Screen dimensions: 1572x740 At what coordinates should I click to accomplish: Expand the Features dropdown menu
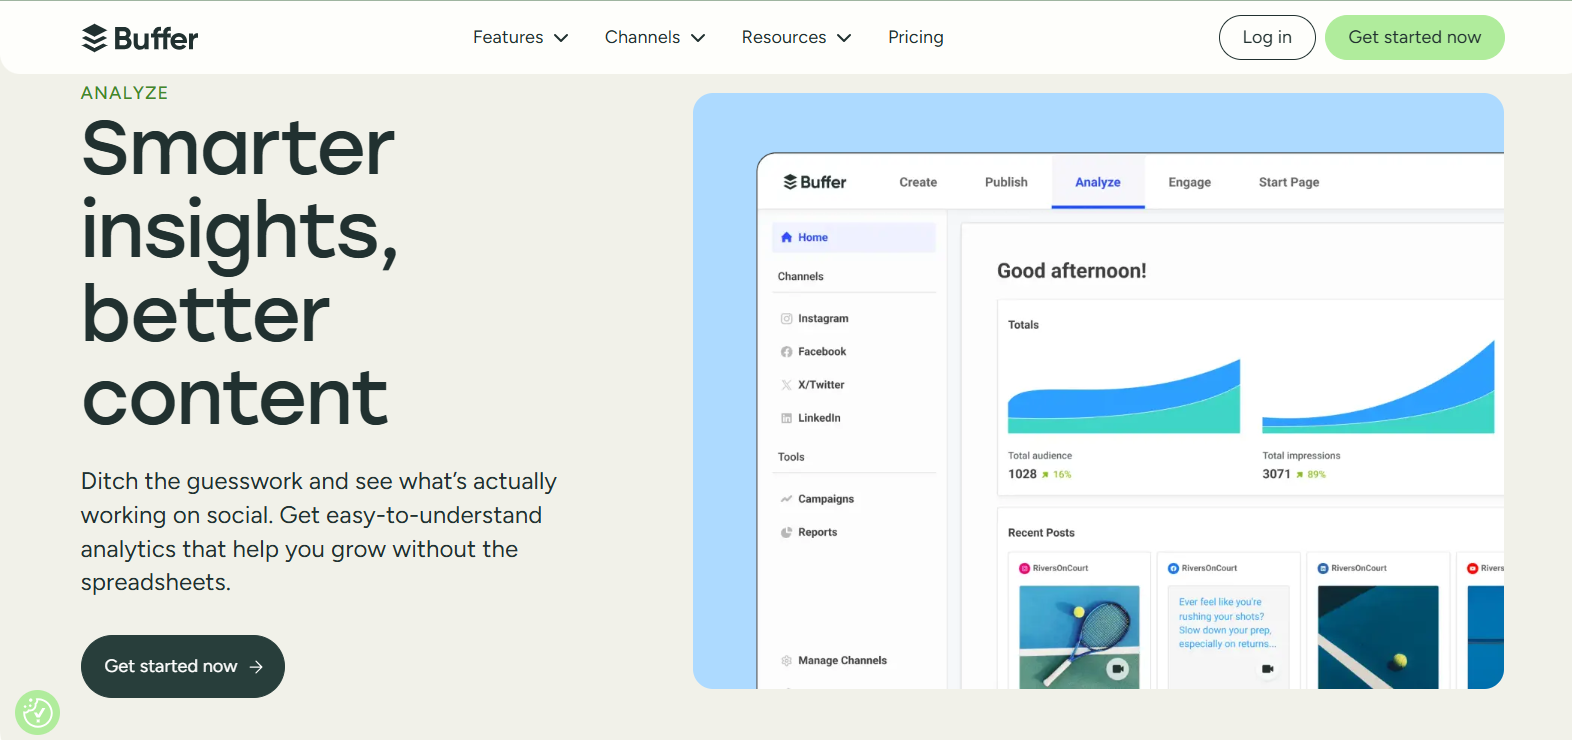520,38
